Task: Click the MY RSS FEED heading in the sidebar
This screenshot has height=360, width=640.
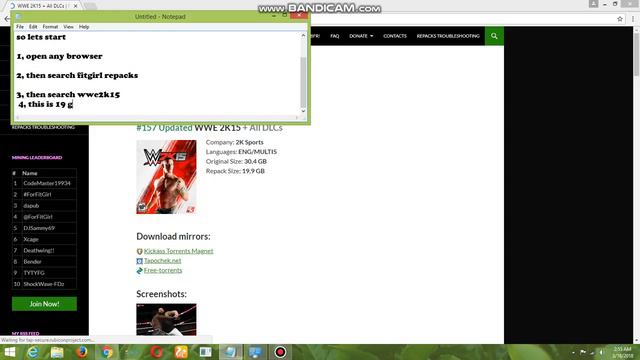Action: [26, 333]
